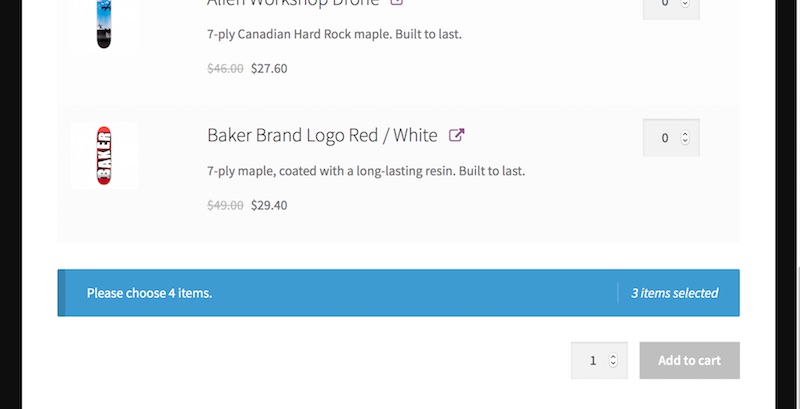Click stepper arrows on the bundle quantity
The height and width of the screenshot is (409, 800).
613,361
